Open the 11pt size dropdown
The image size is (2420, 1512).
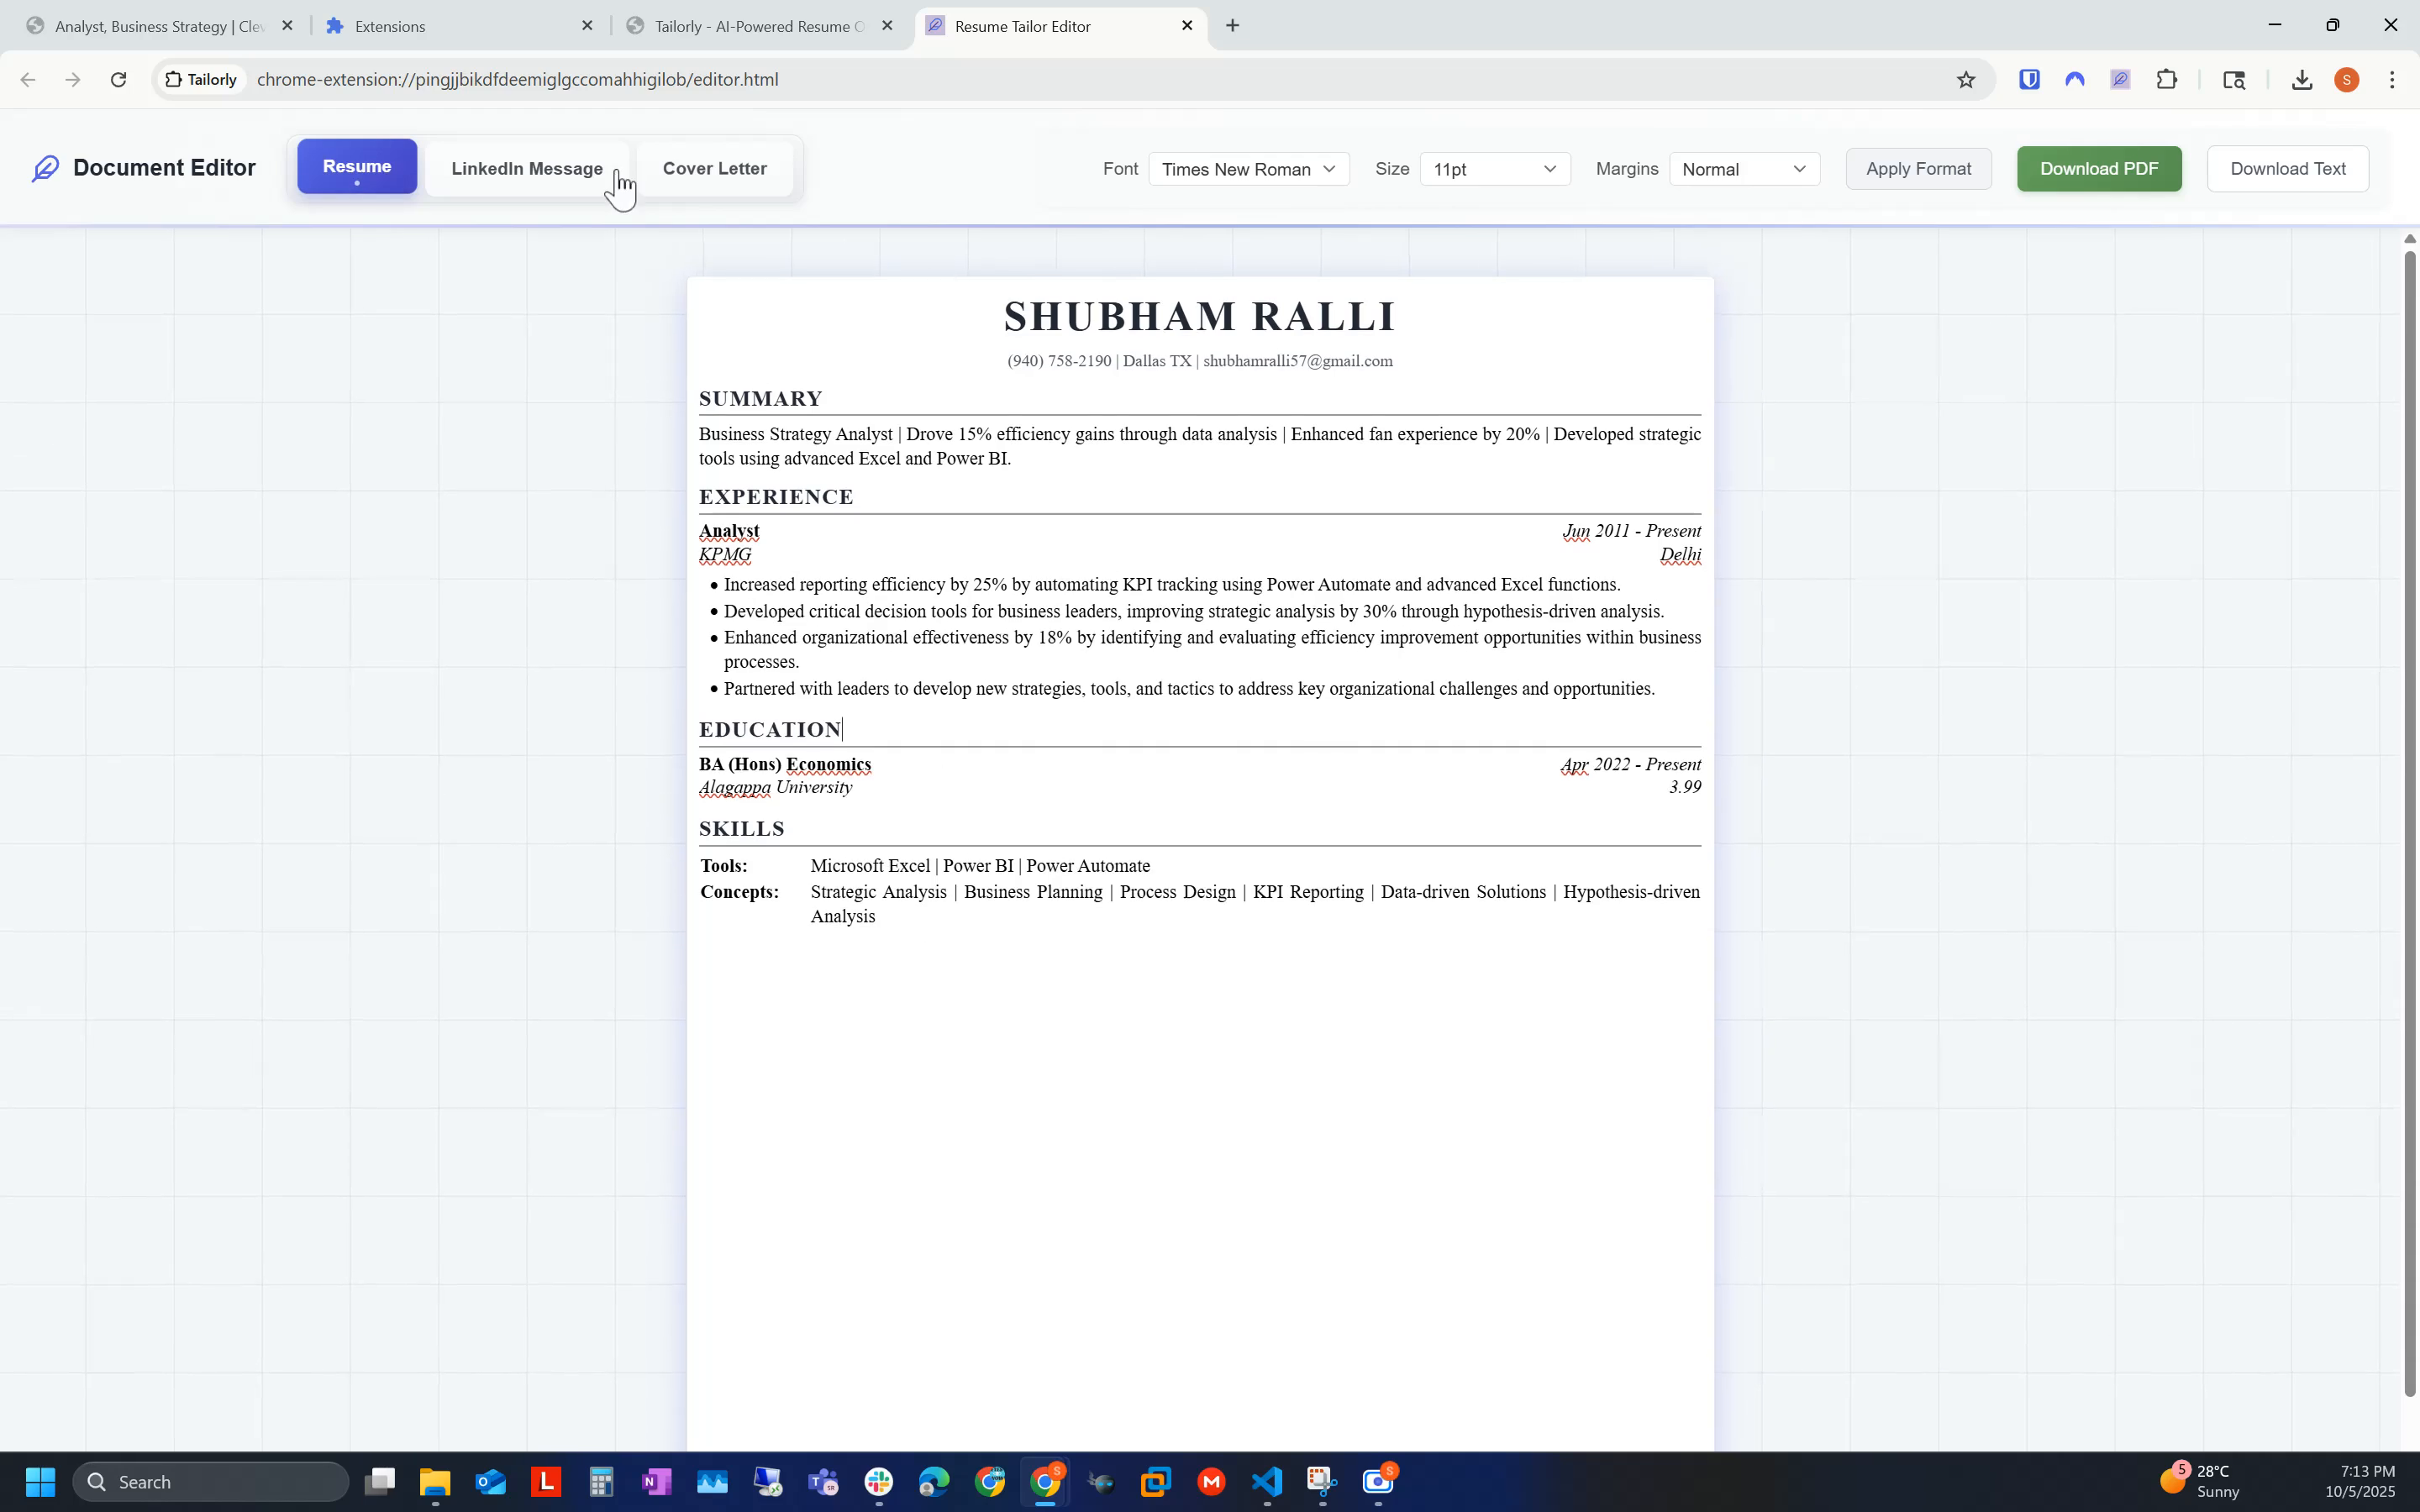coord(1495,169)
